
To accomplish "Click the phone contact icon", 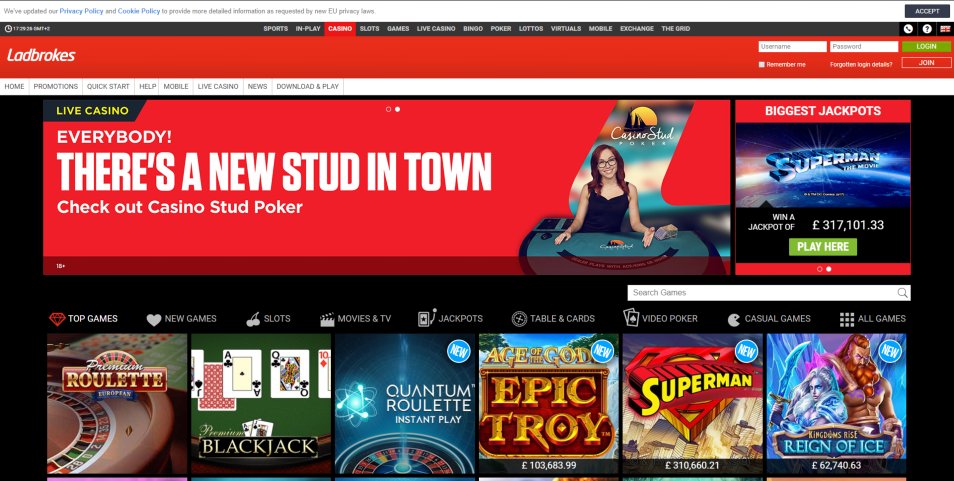I will [908, 29].
